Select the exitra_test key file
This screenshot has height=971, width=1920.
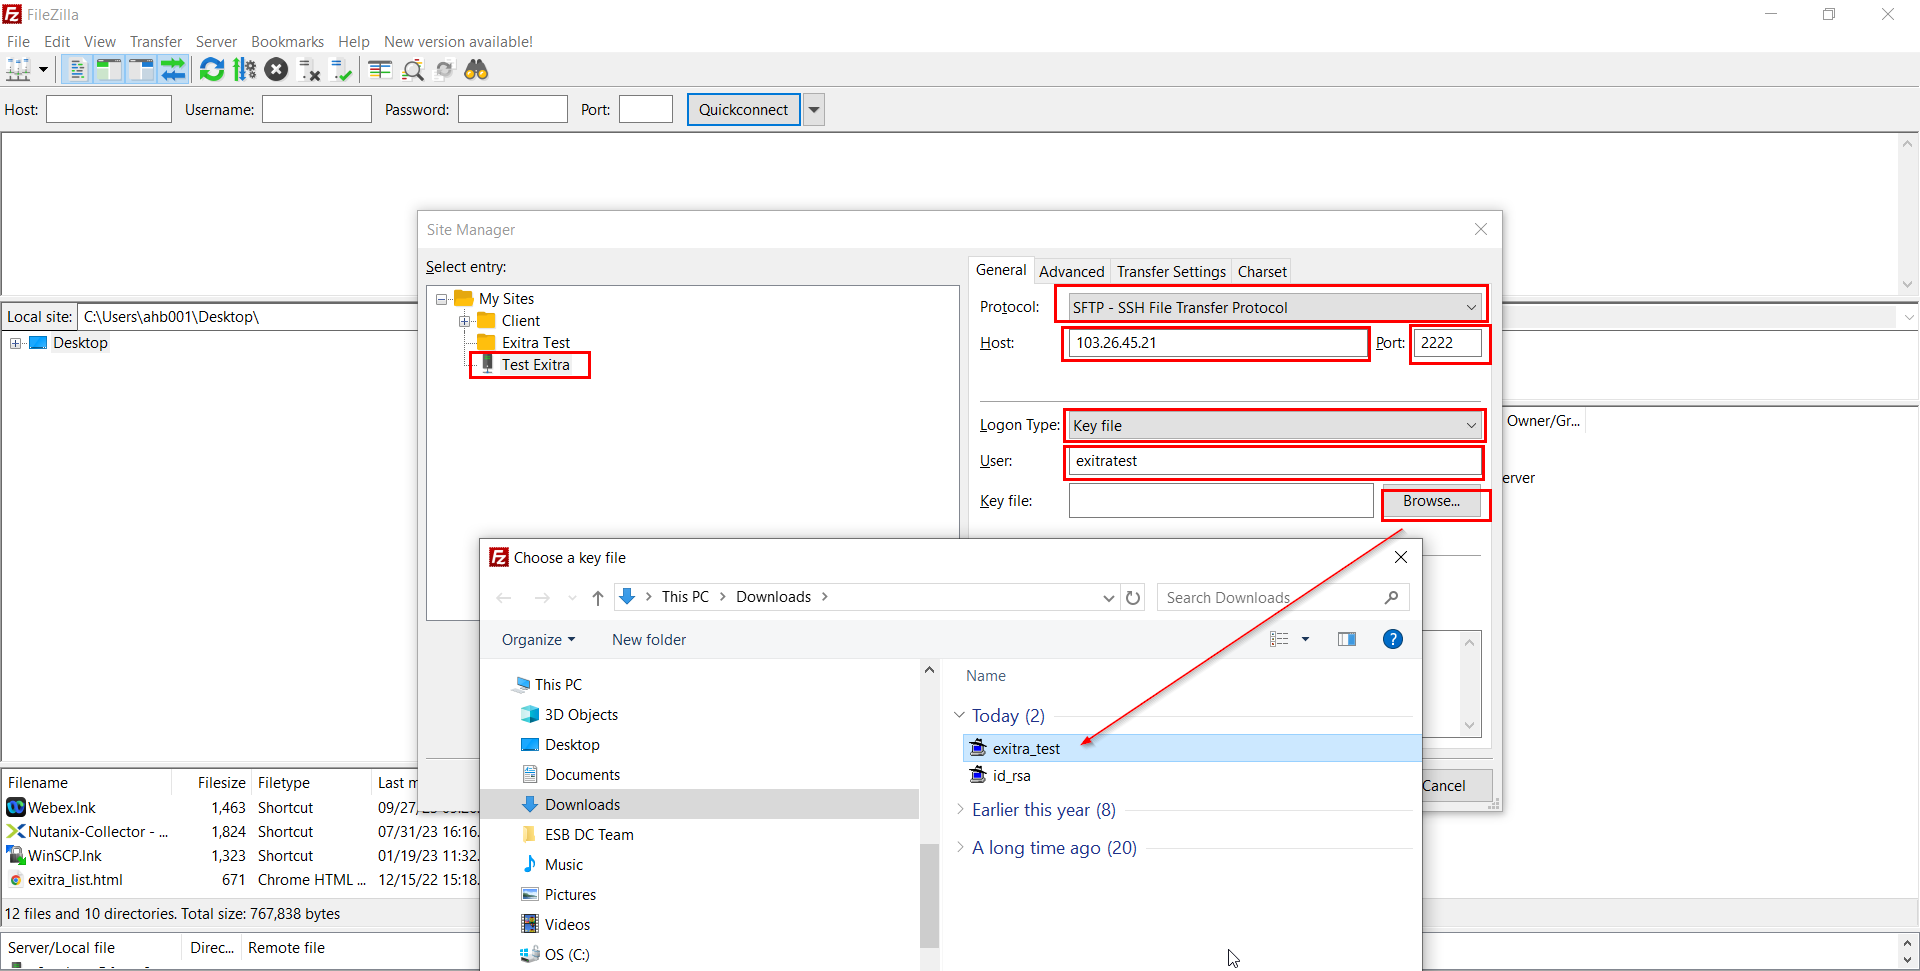[1191, 748]
